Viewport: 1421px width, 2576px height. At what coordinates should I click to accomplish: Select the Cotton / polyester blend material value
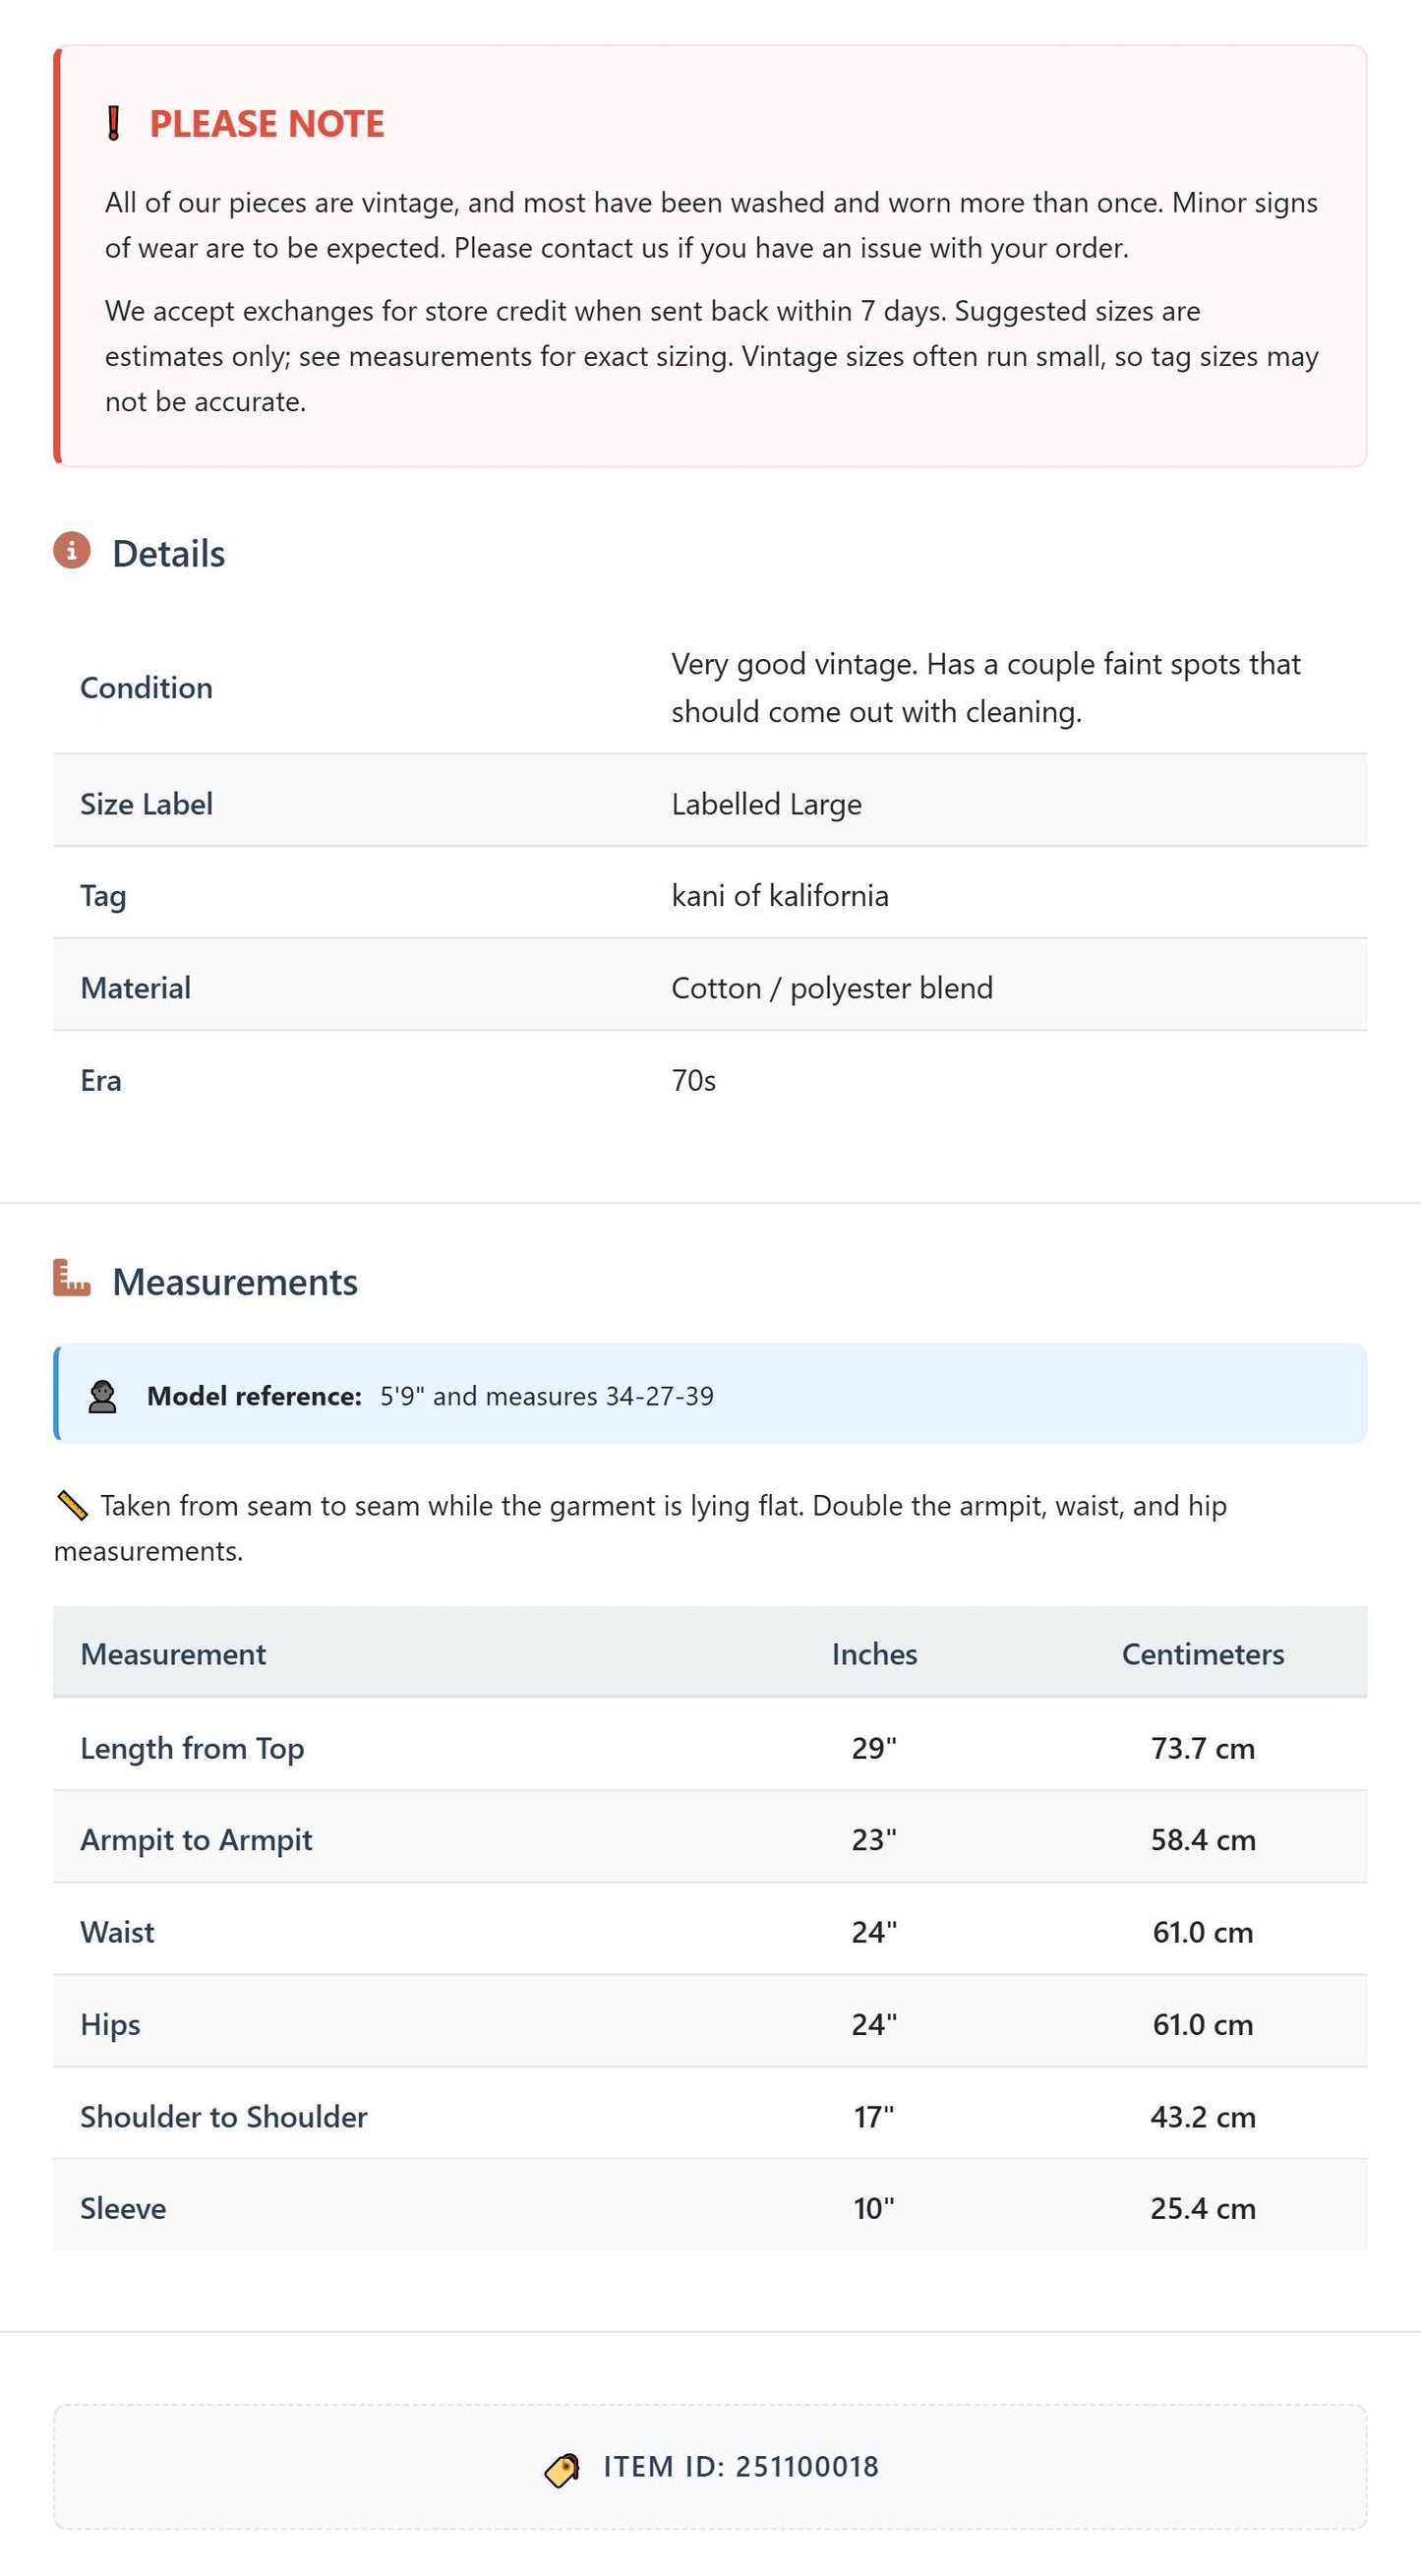click(x=832, y=988)
